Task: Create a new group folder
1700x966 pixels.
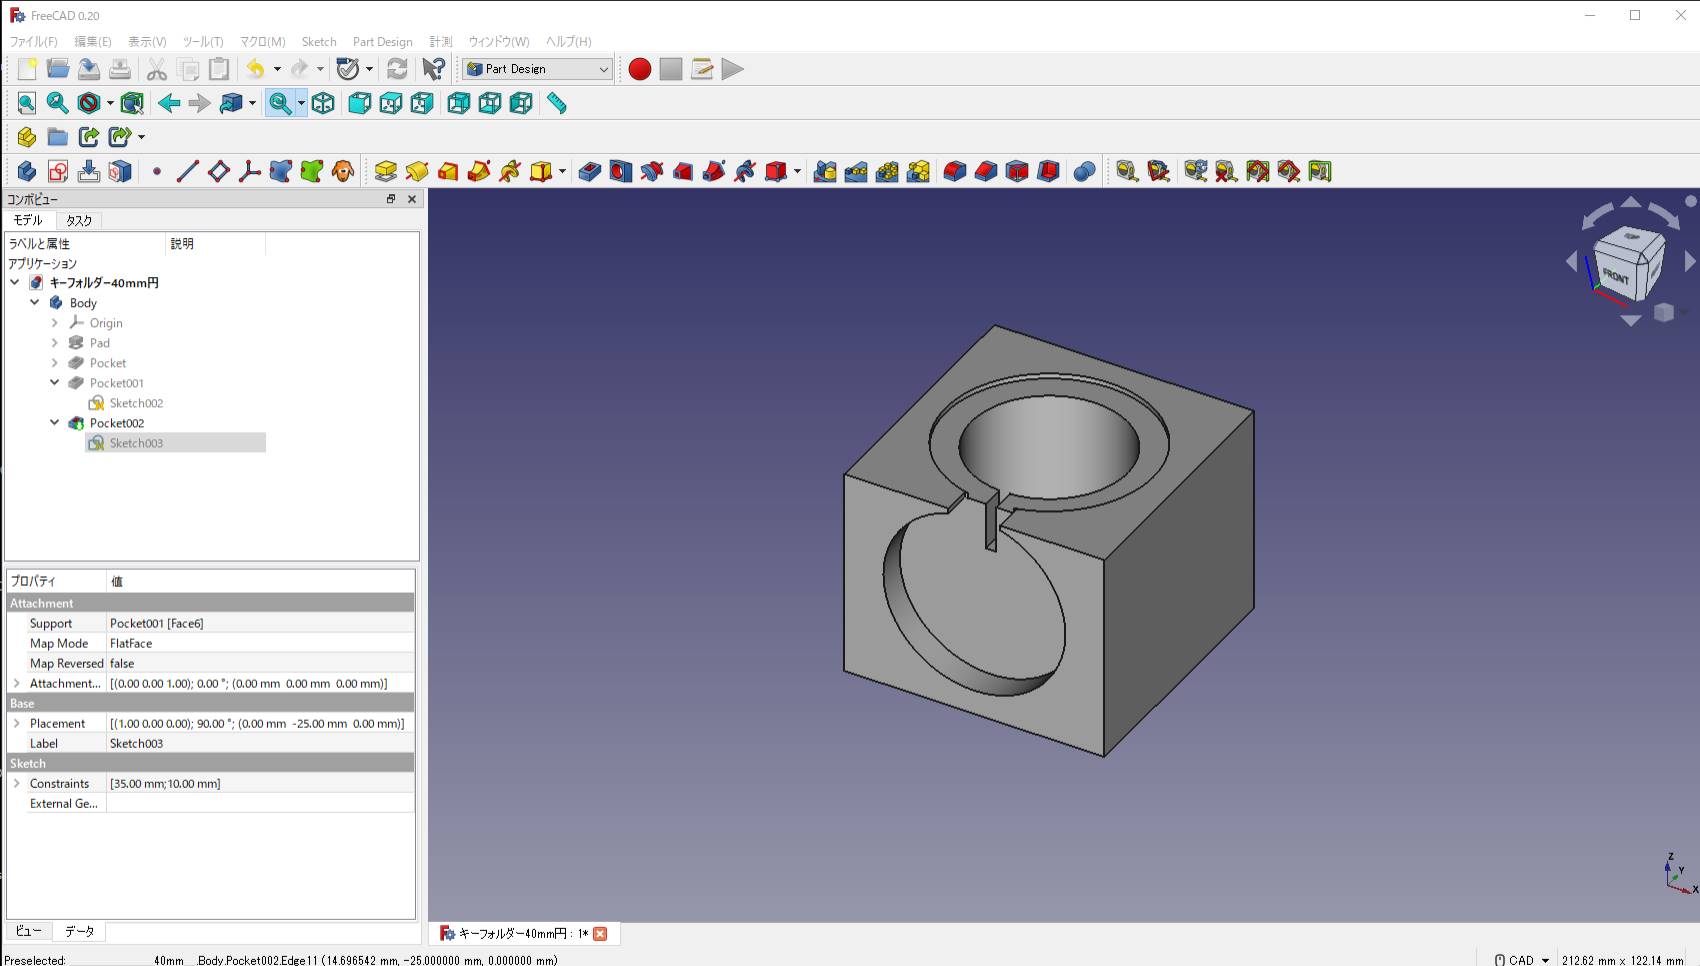Action: coord(58,137)
